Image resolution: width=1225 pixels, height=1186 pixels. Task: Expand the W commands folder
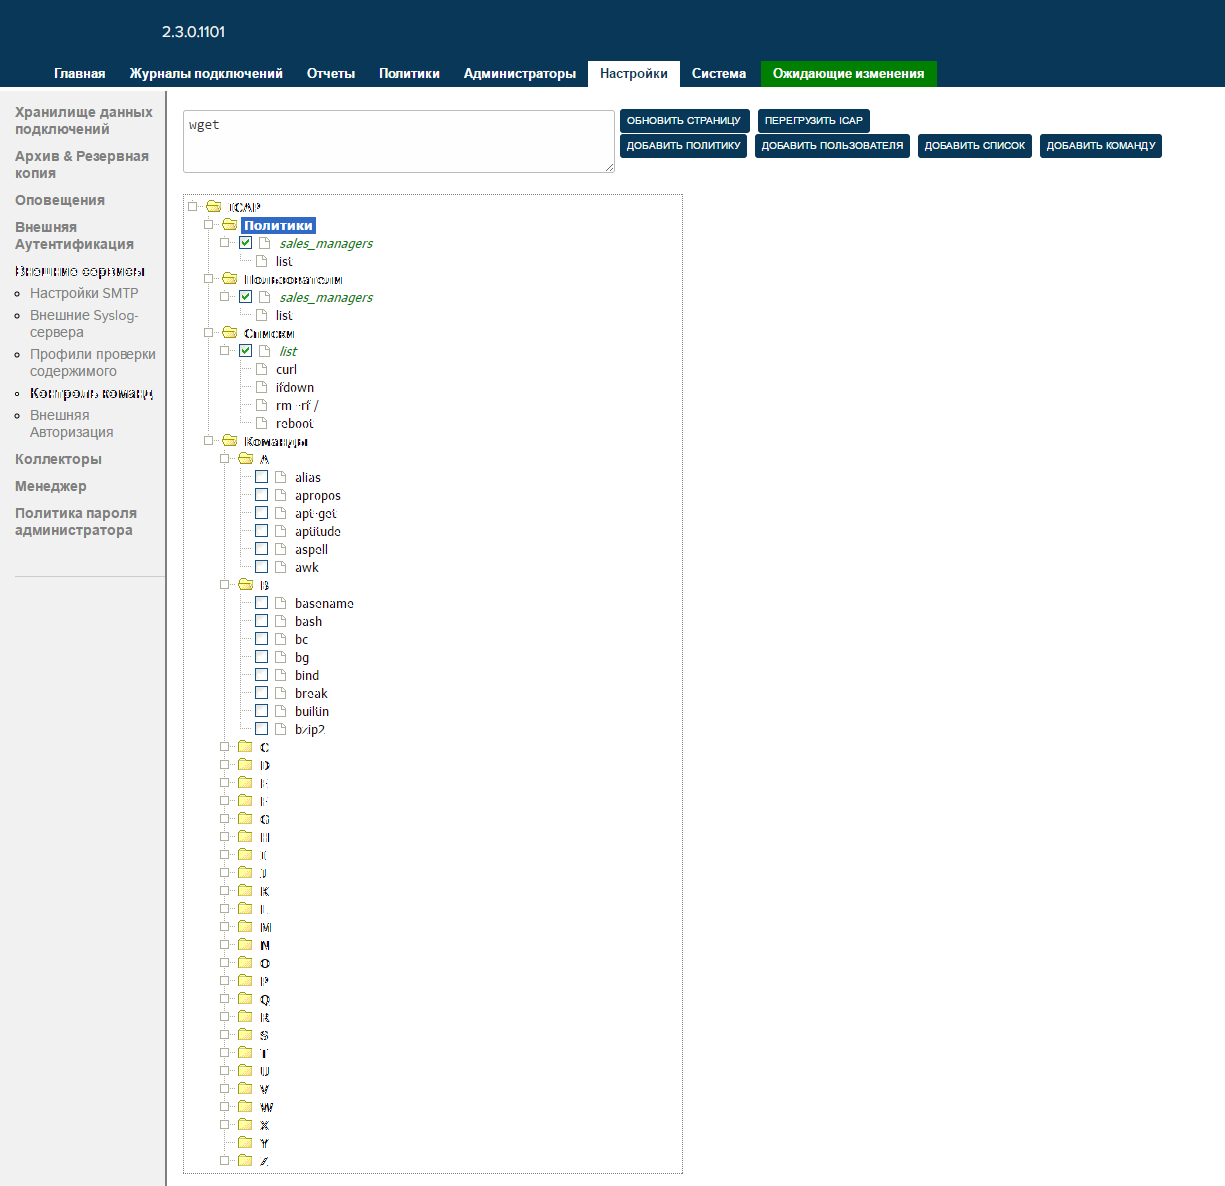pyautogui.click(x=225, y=1107)
